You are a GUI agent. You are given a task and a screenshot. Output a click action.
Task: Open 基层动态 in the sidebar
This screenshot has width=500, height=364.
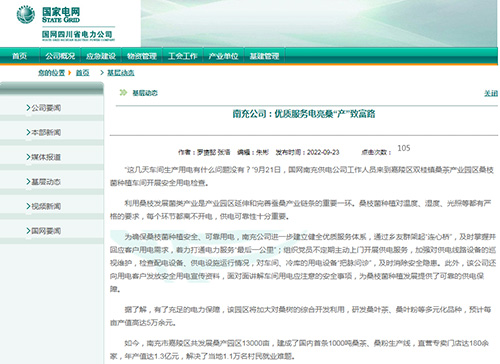(46, 182)
